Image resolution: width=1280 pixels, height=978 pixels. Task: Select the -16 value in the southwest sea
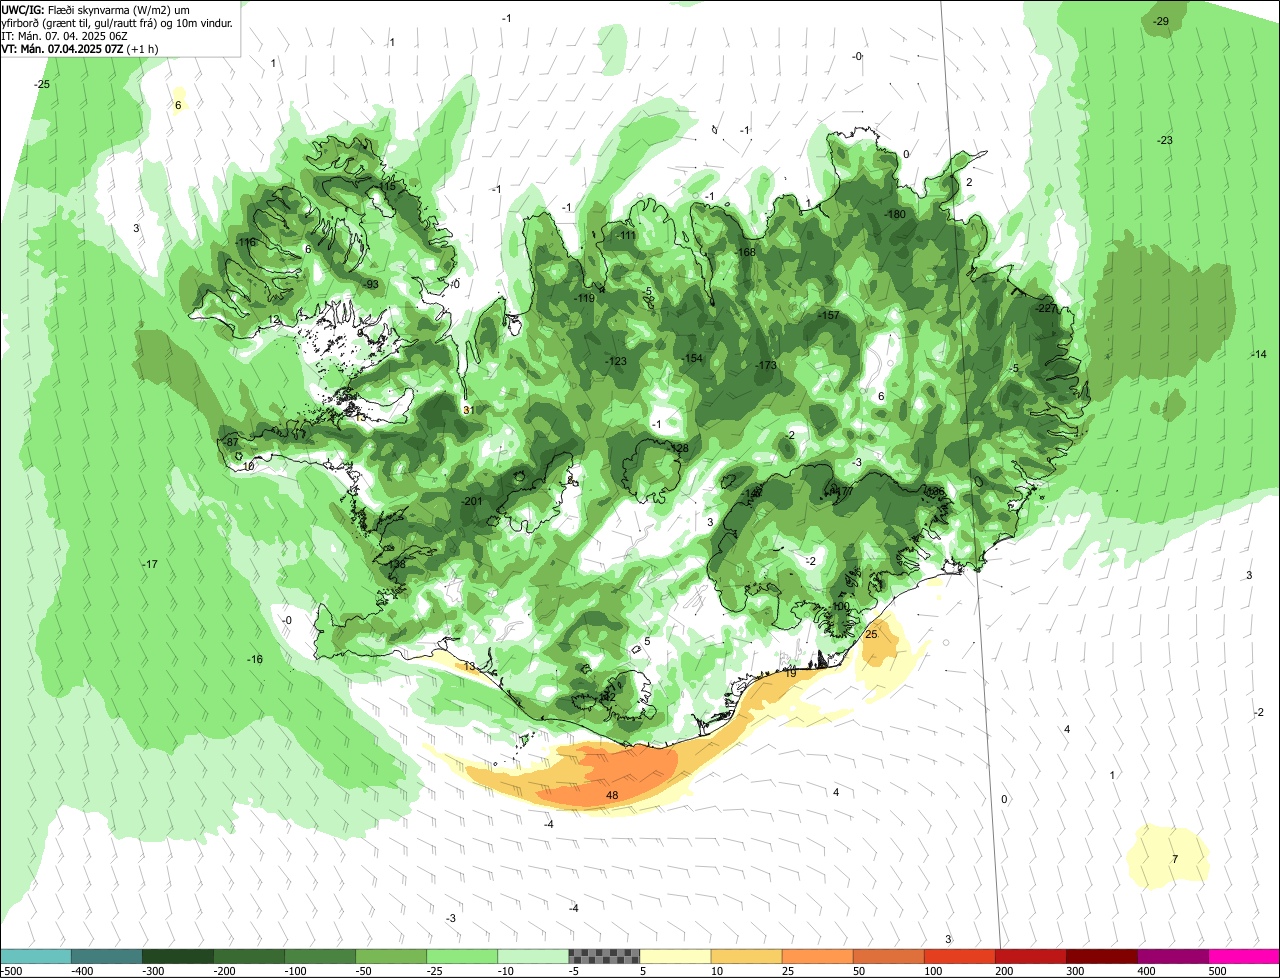(x=255, y=659)
